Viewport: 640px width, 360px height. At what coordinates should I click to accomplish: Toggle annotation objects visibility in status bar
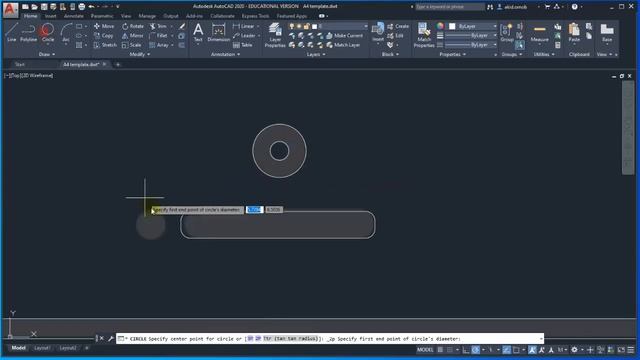pos(532,350)
